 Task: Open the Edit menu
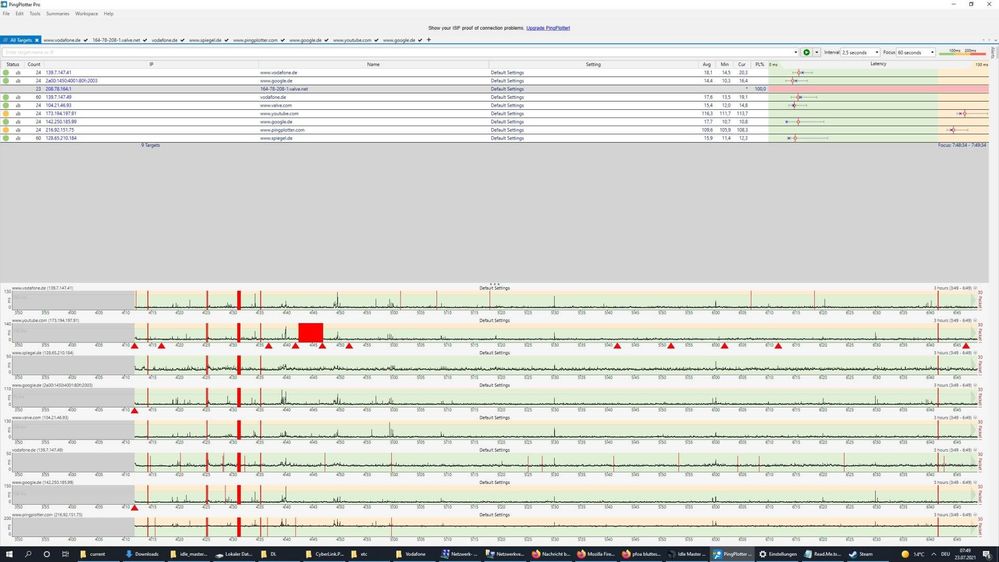tap(19, 13)
